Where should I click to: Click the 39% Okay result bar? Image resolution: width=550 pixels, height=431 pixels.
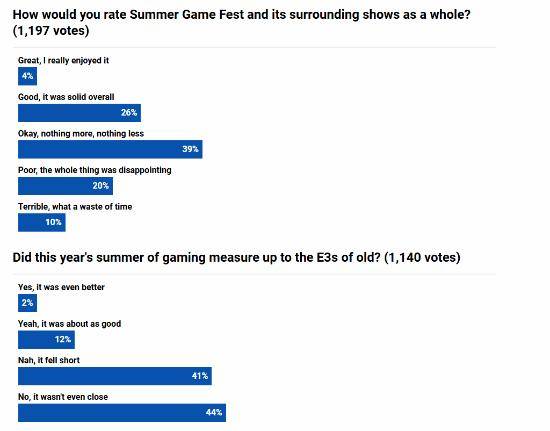pos(110,149)
